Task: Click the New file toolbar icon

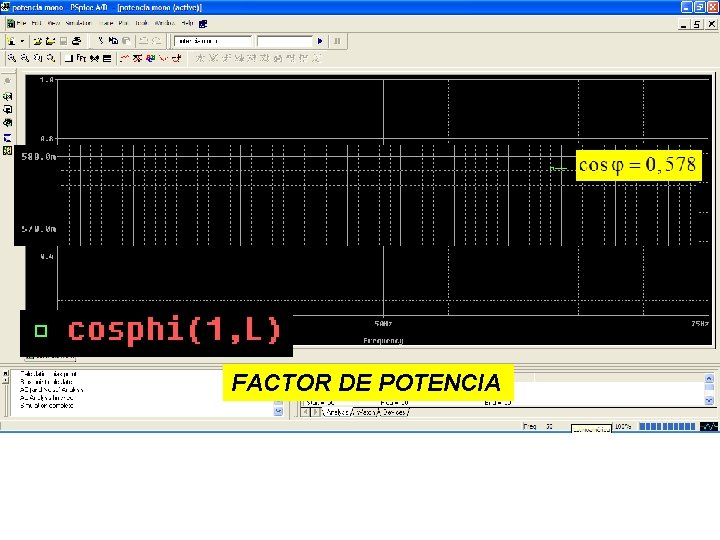Action: coord(11,41)
